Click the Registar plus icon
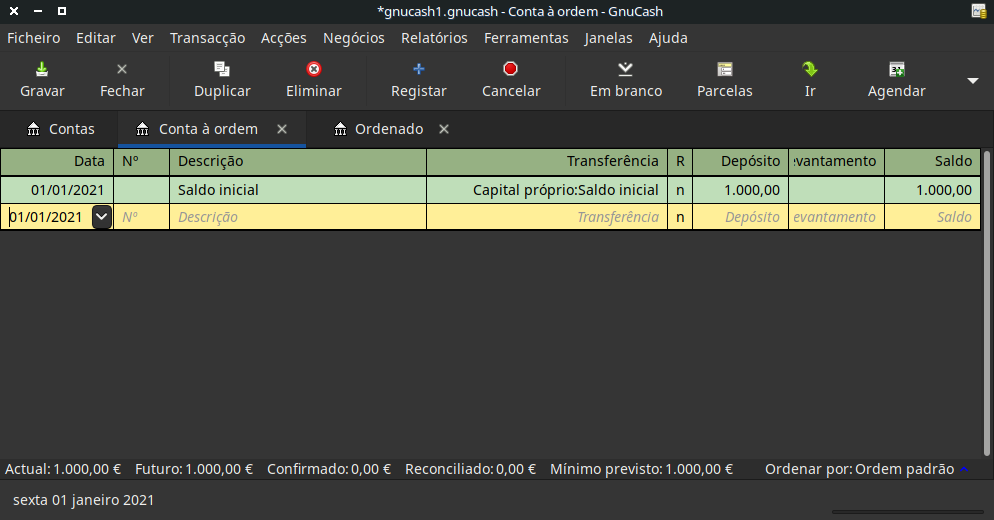 [419, 70]
